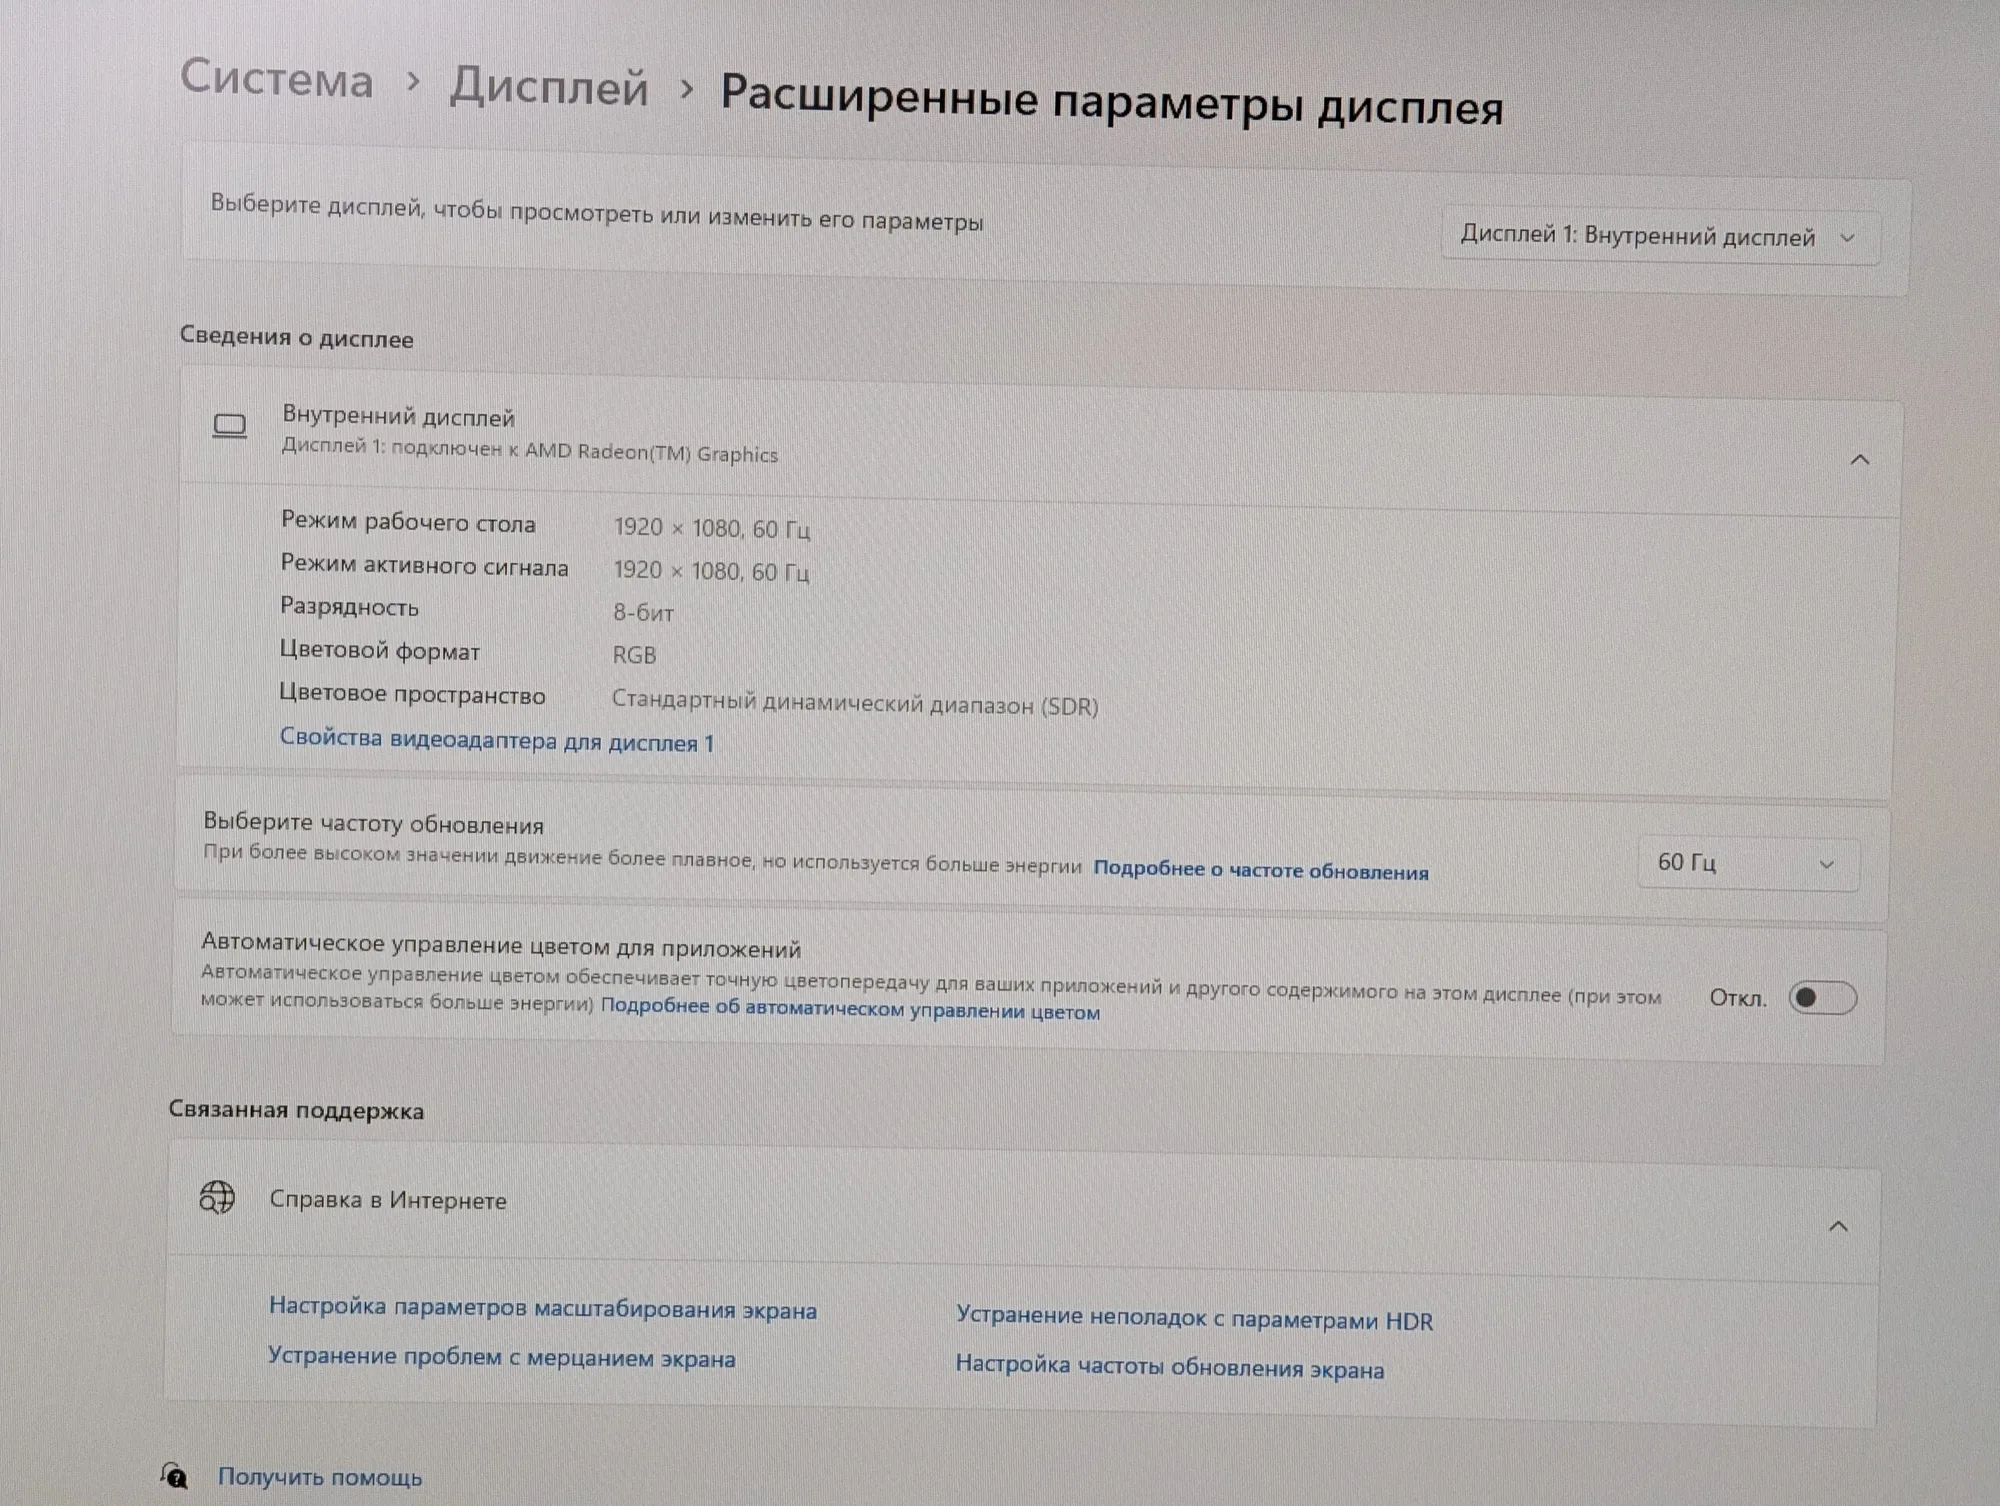The width and height of the screenshot is (2000, 1506).
Task: Collapse the Внутренний дисплей info section
Action: pos(1860,460)
